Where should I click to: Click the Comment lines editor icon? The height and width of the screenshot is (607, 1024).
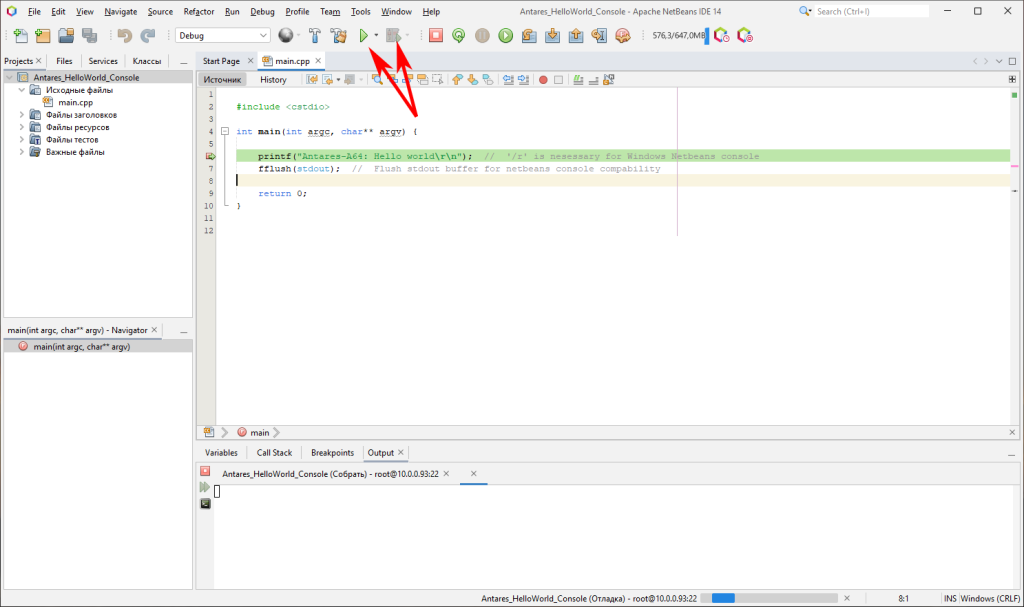coord(578,80)
